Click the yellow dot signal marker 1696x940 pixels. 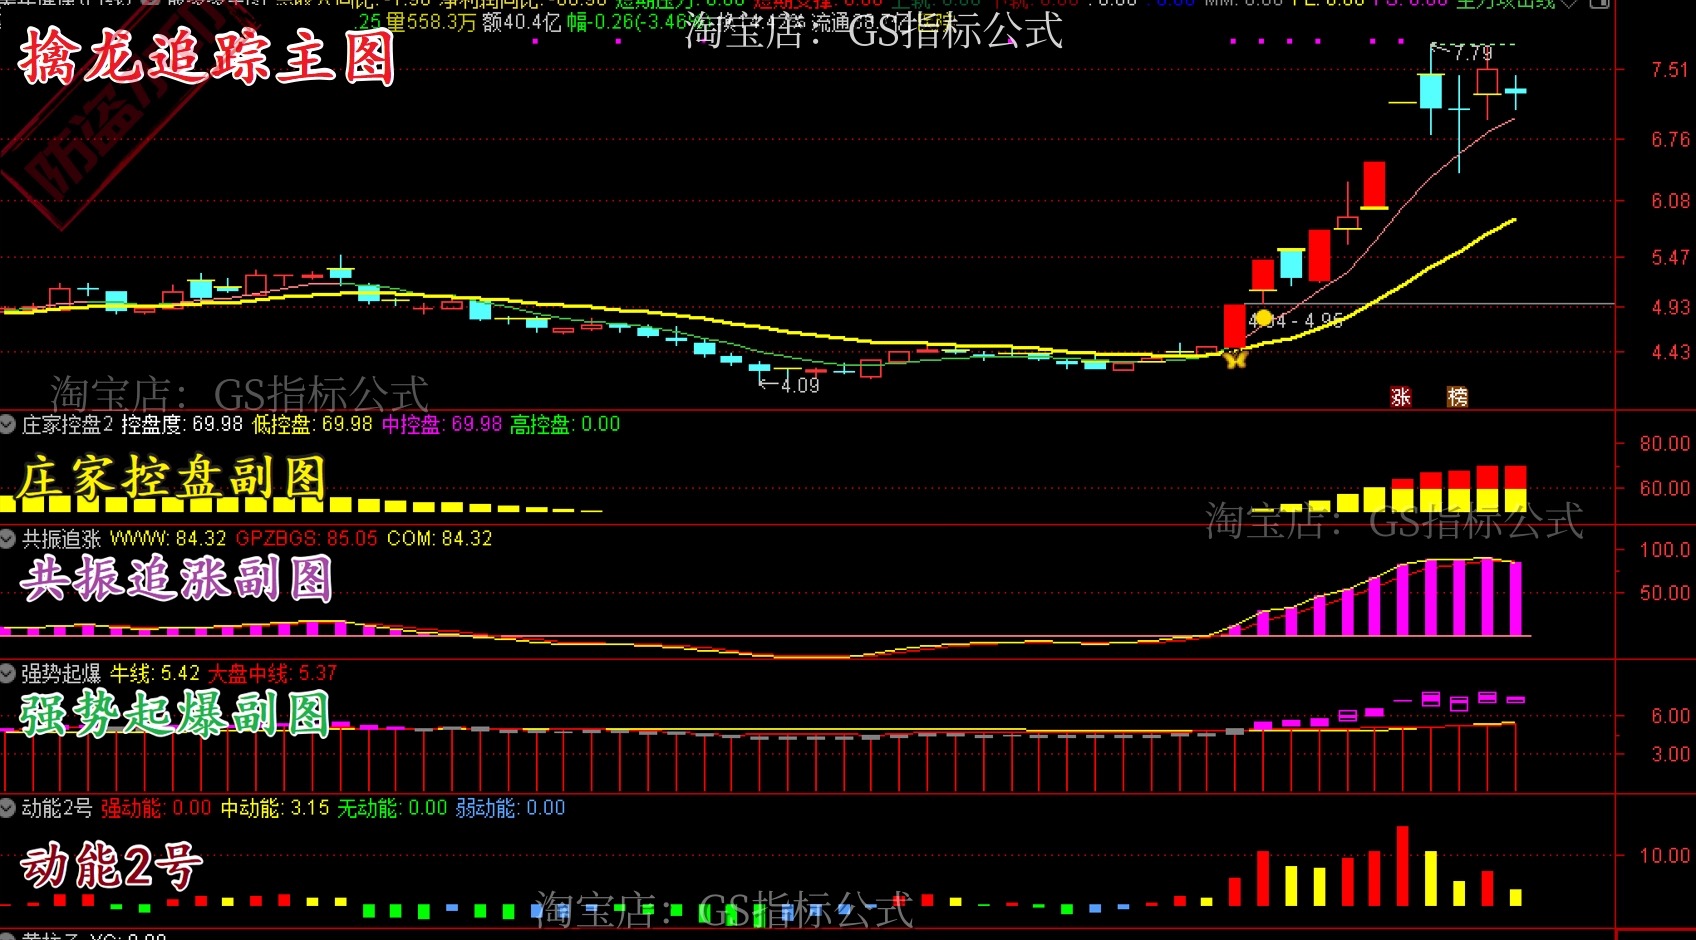1263,318
